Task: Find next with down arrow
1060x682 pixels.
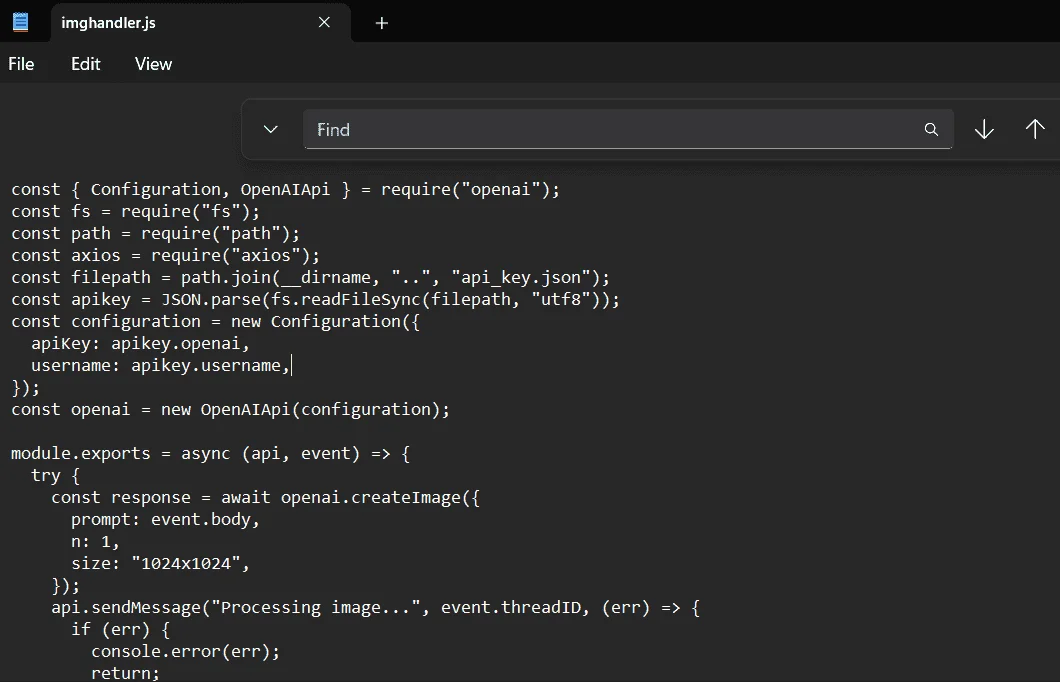Action: point(984,129)
